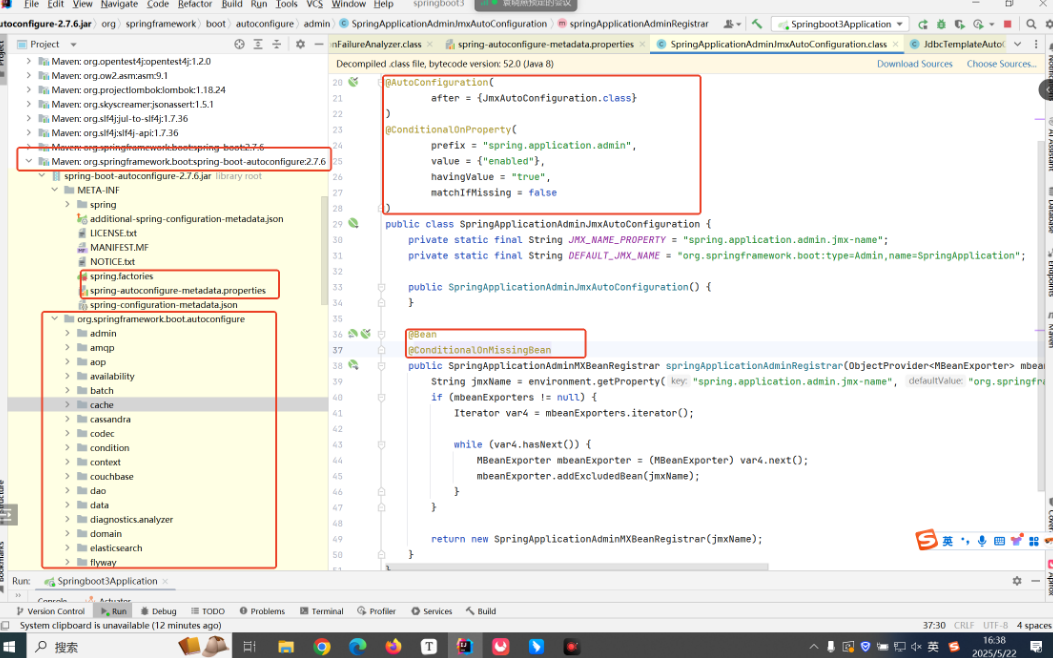
Task: Open the profiler run options dropdown arrow
Action: click(x=991, y=24)
